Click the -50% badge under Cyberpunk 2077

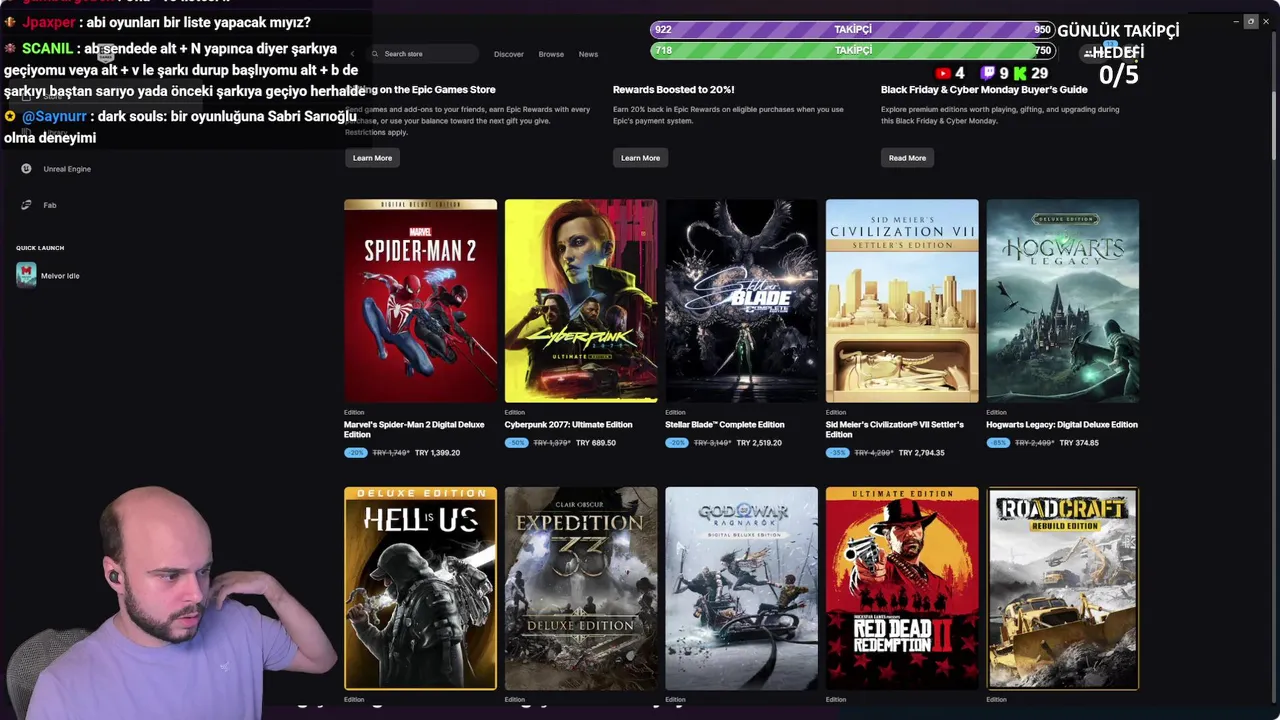click(516, 443)
